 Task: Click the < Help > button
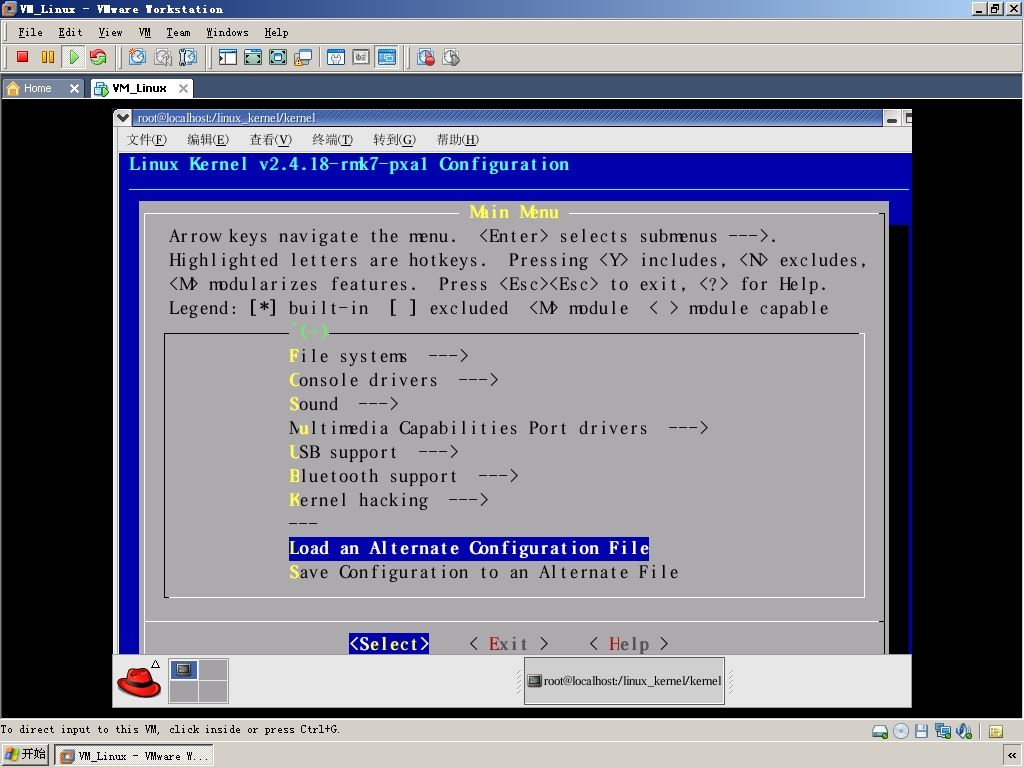(629, 644)
